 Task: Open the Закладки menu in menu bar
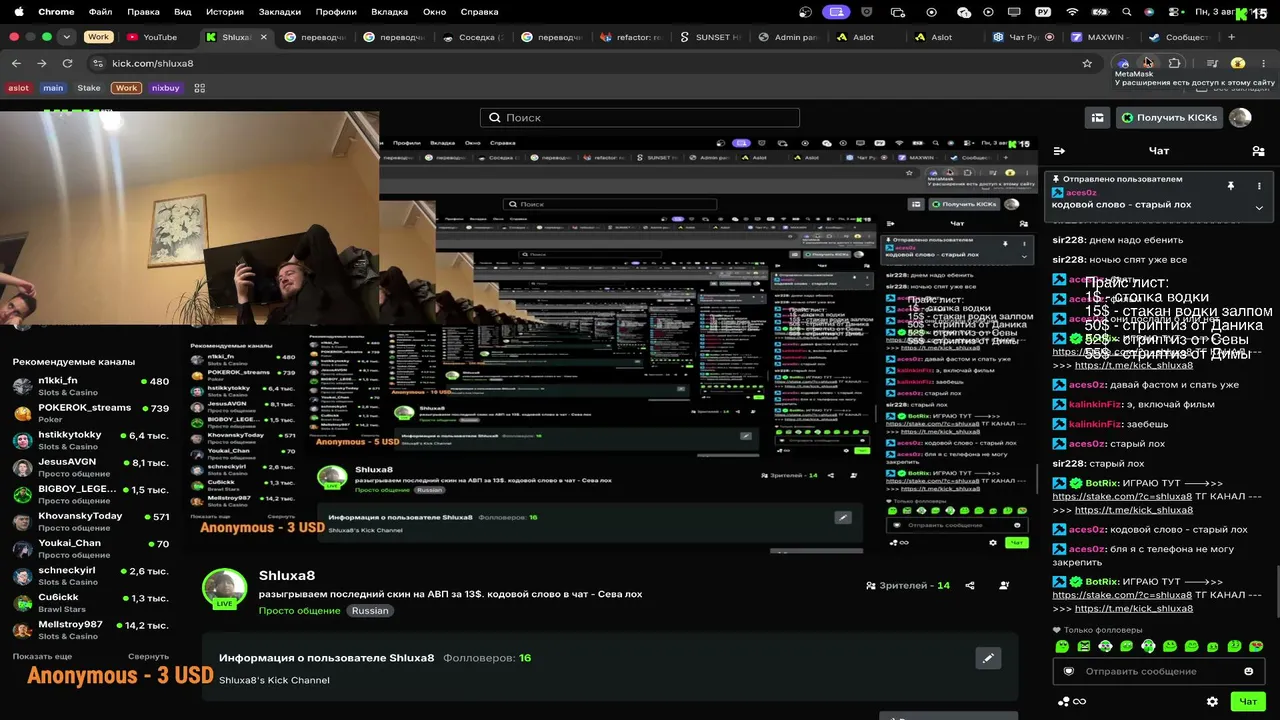280,12
